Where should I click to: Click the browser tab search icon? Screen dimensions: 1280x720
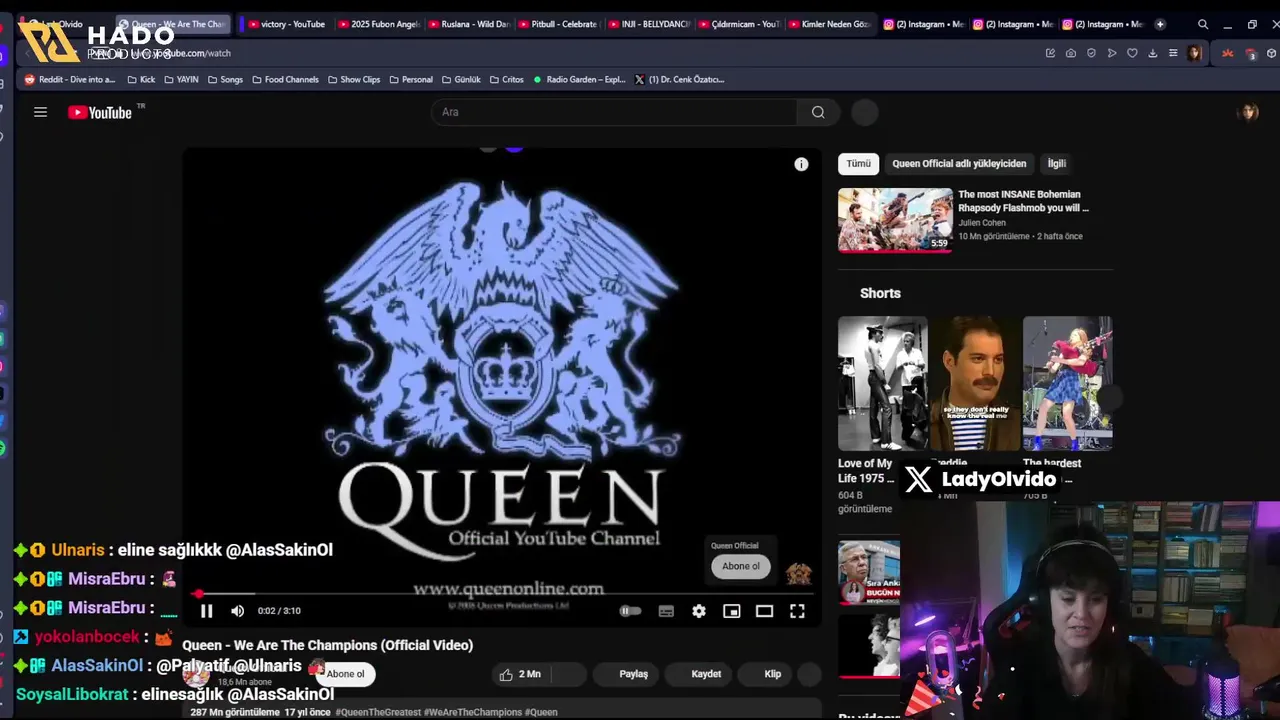[x=1203, y=24]
